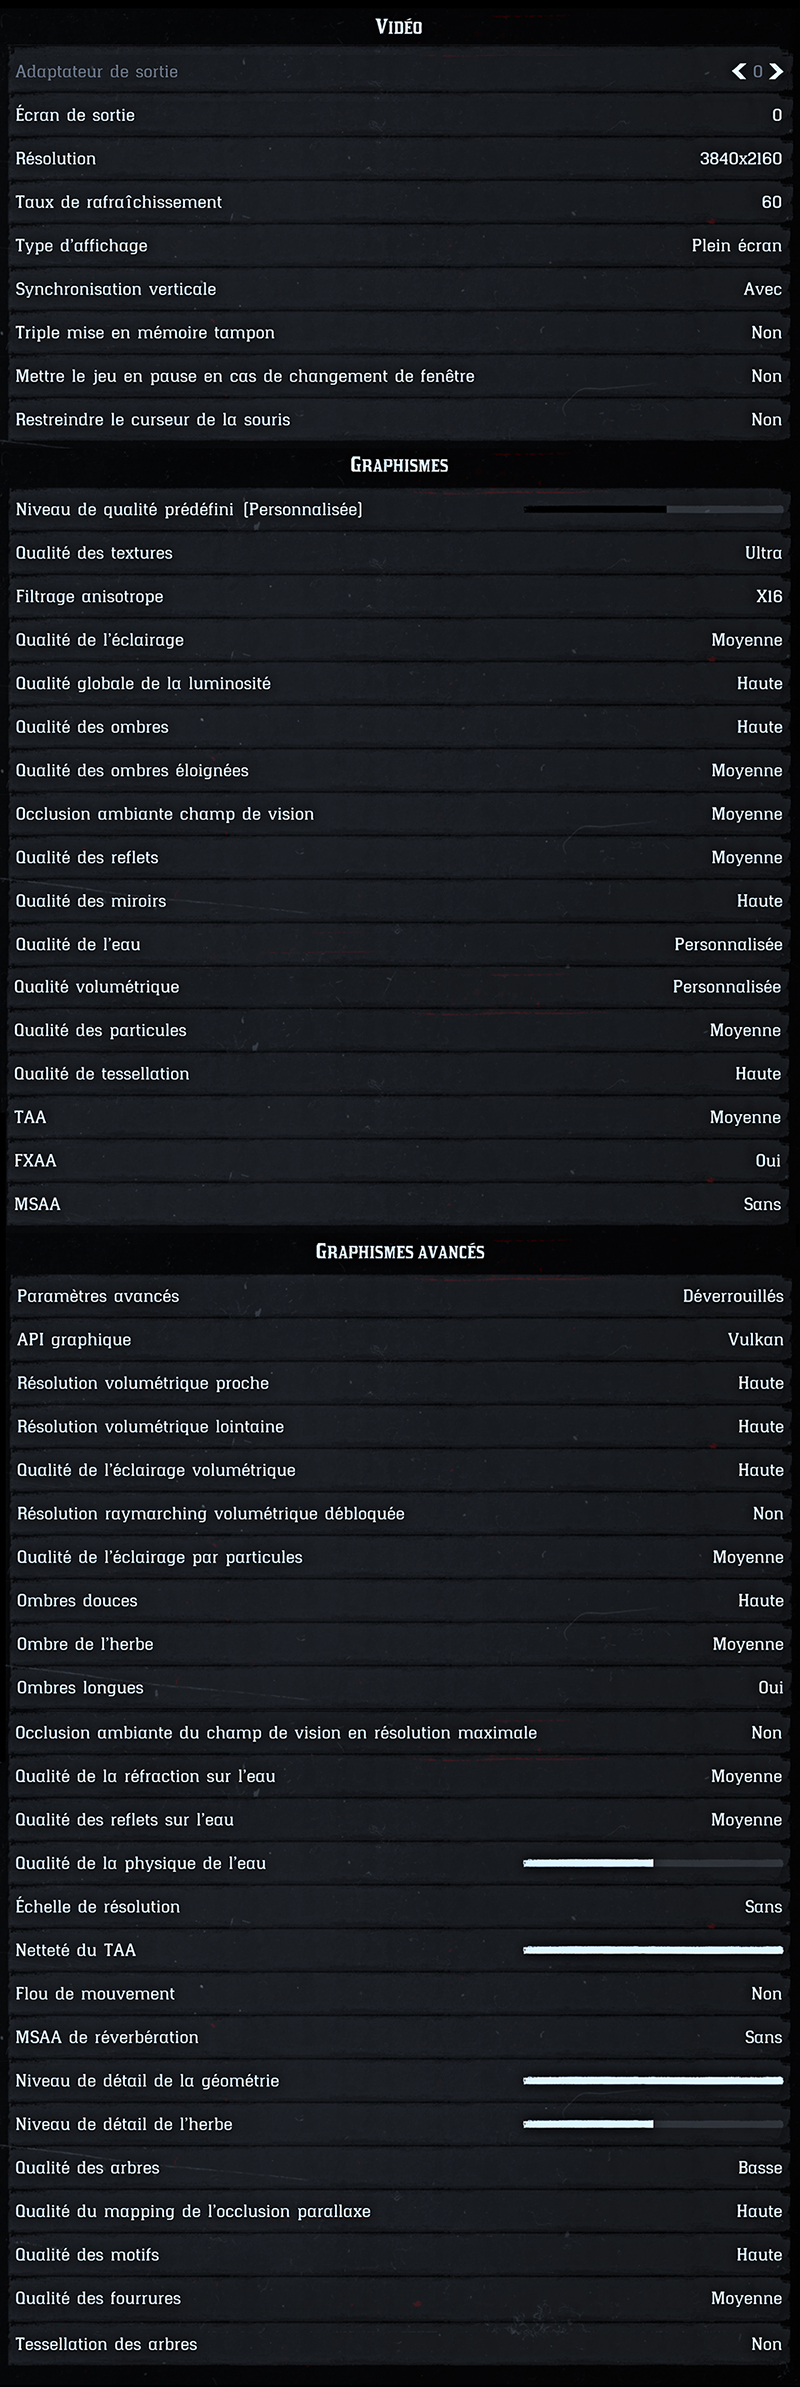The height and width of the screenshot is (2387, 800).
Task: Click left arrow of Adaptateur de sortie
Action: coord(739,71)
